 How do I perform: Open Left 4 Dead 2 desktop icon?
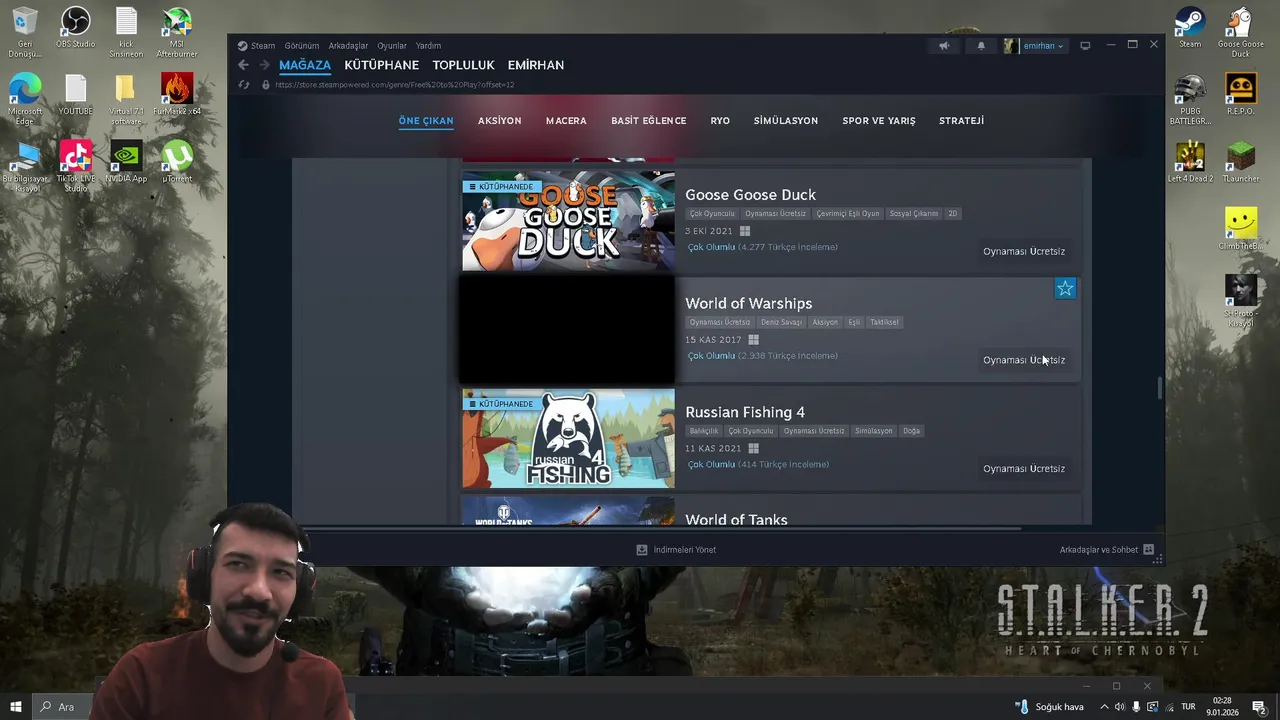(1190, 162)
